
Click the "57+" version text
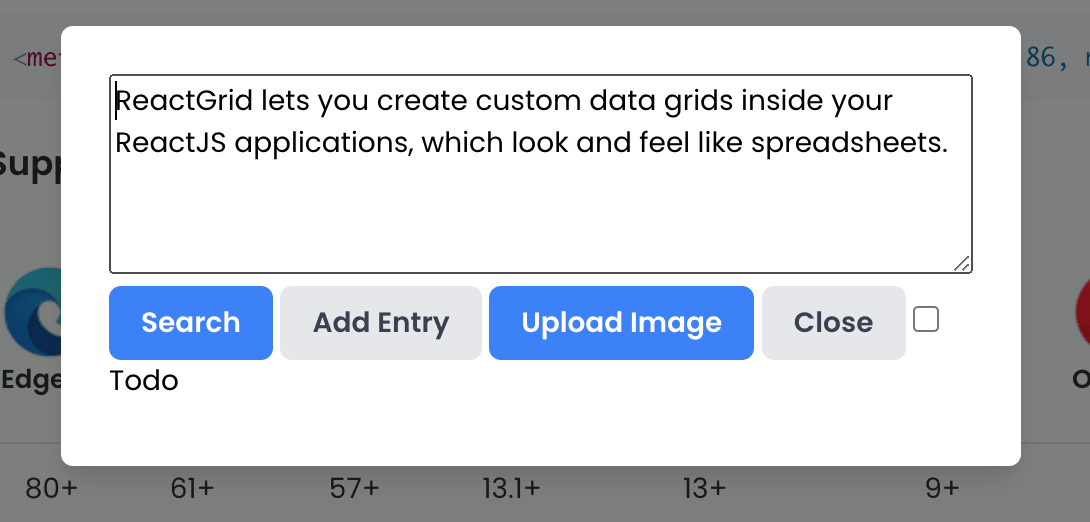pyautogui.click(x=355, y=489)
